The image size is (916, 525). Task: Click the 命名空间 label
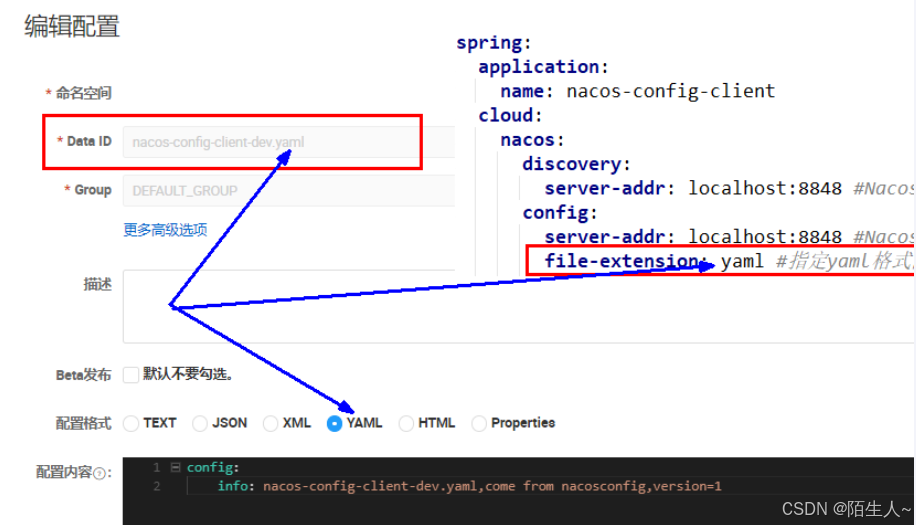(84, 93)
